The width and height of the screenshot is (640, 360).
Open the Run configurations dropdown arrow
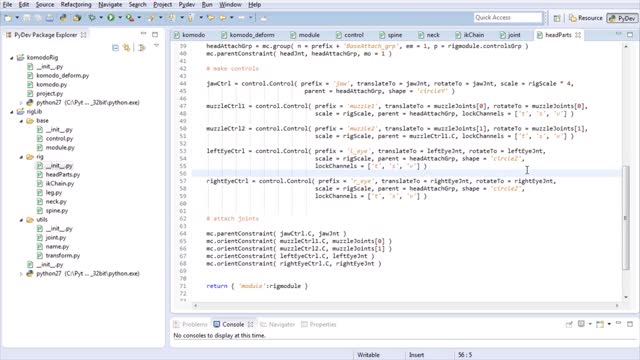coord(120,18)
